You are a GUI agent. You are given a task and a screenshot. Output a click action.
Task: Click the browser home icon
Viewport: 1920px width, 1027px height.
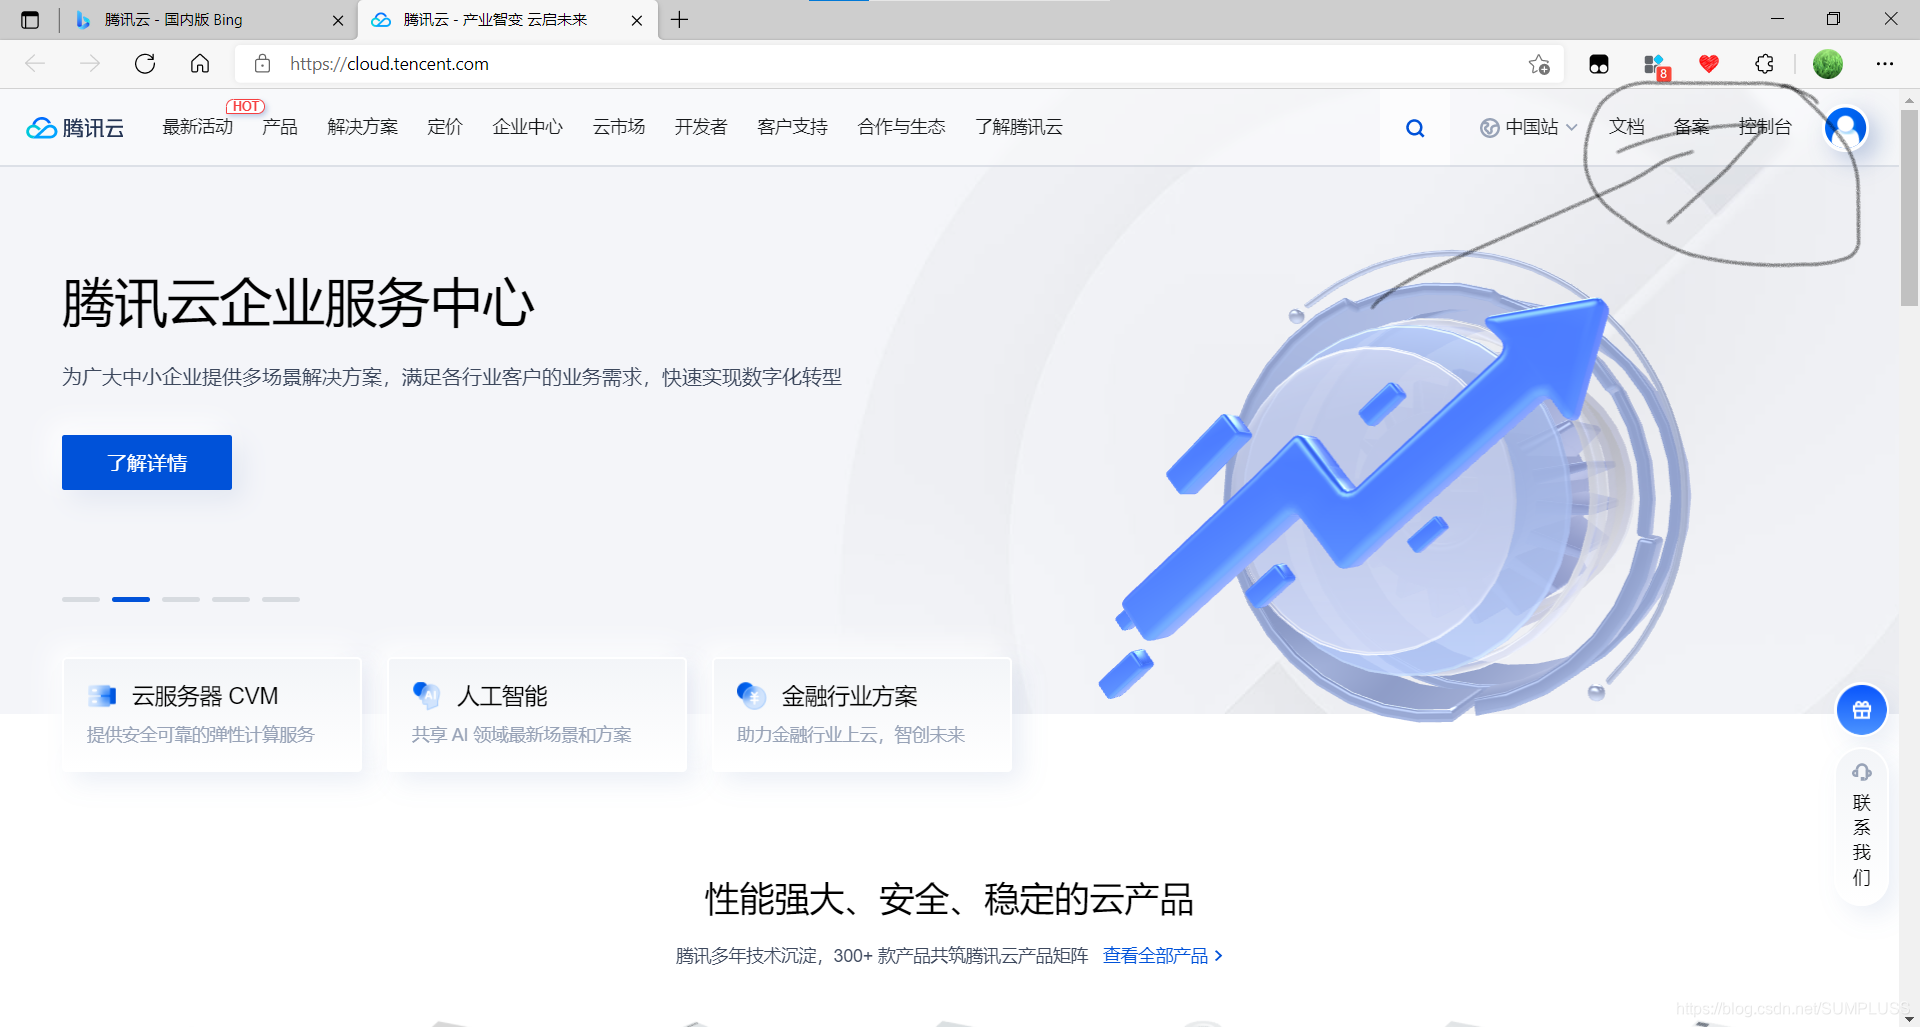(199, 63)
